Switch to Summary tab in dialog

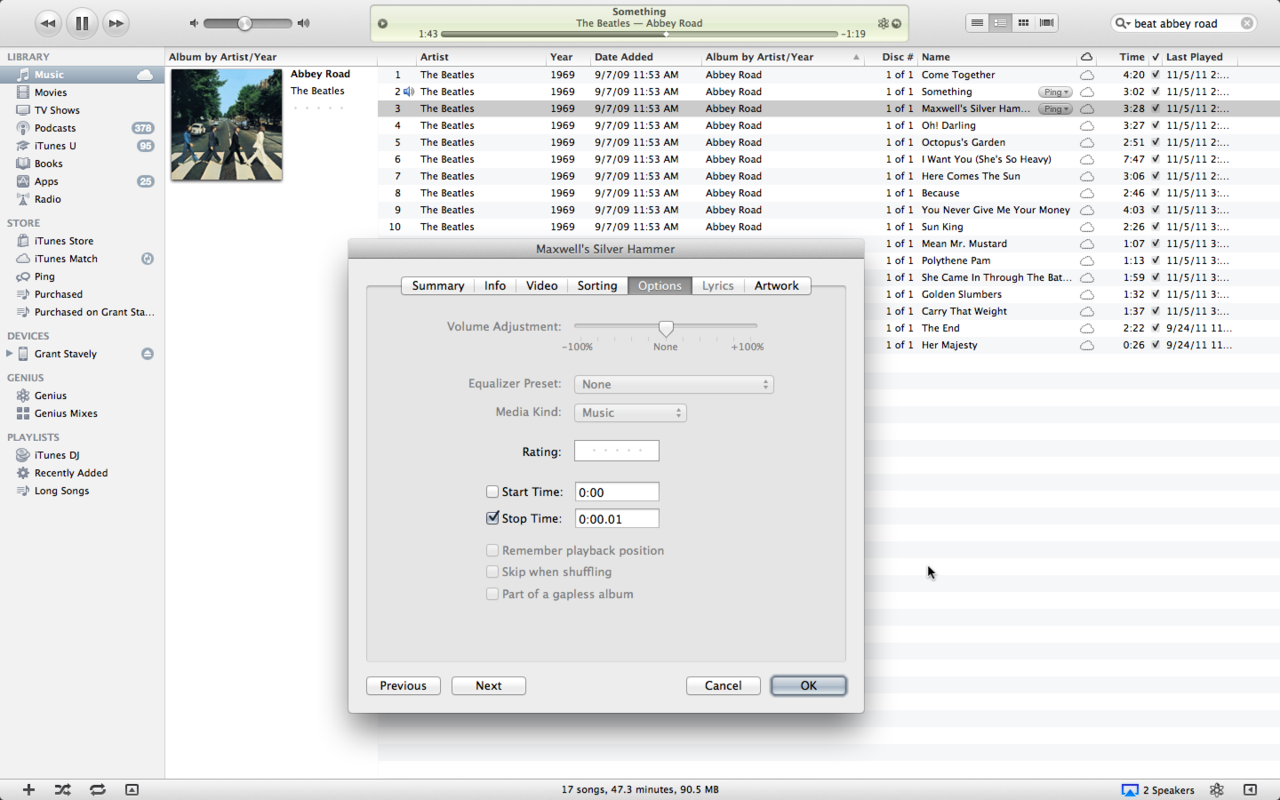[x=438, y=286]
